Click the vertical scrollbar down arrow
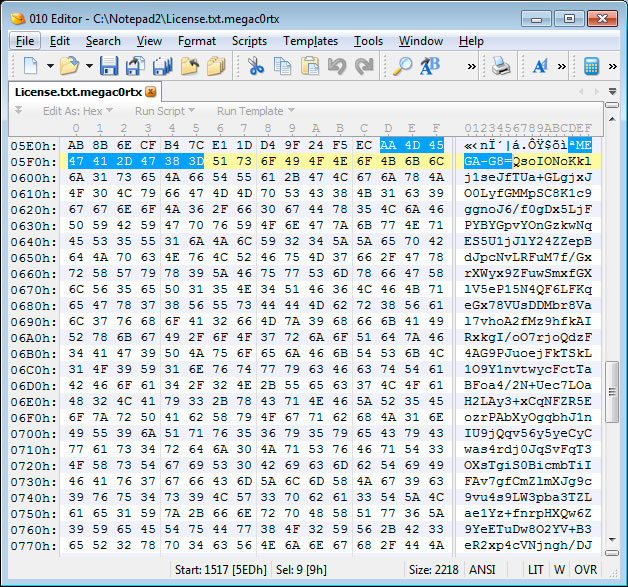Viewport: 628px width, 587px height. [x=612, y=540]
